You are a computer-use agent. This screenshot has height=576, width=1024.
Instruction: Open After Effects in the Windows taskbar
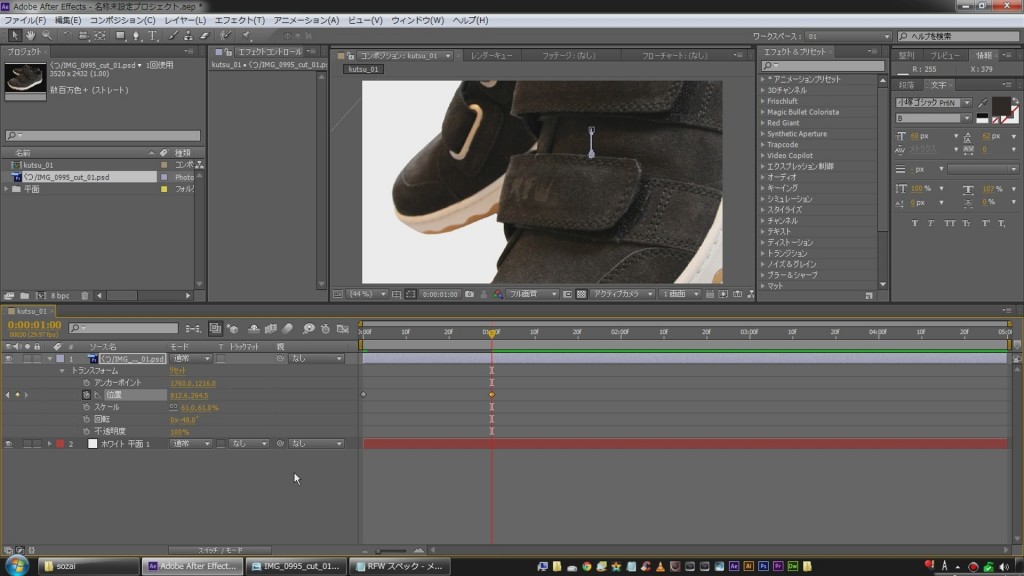pyautogui.click(x=193, y=566)
